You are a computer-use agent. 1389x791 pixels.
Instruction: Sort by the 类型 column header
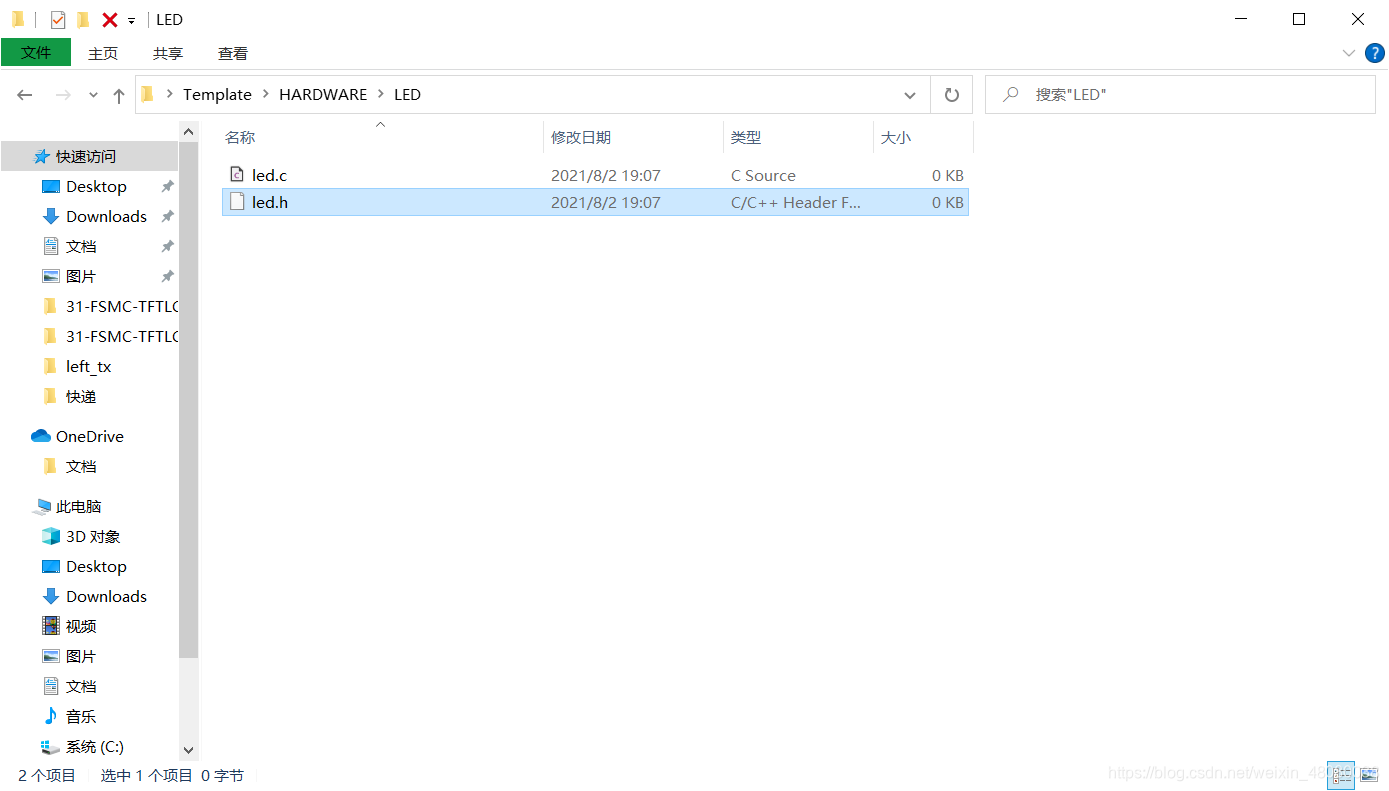[x=746, y=138]
